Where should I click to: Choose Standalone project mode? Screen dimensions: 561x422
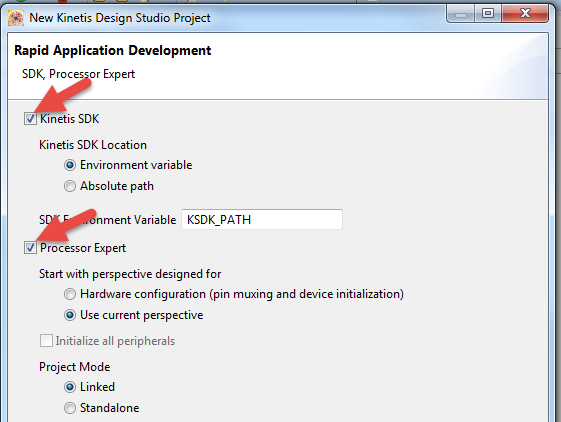coord(70,408)
